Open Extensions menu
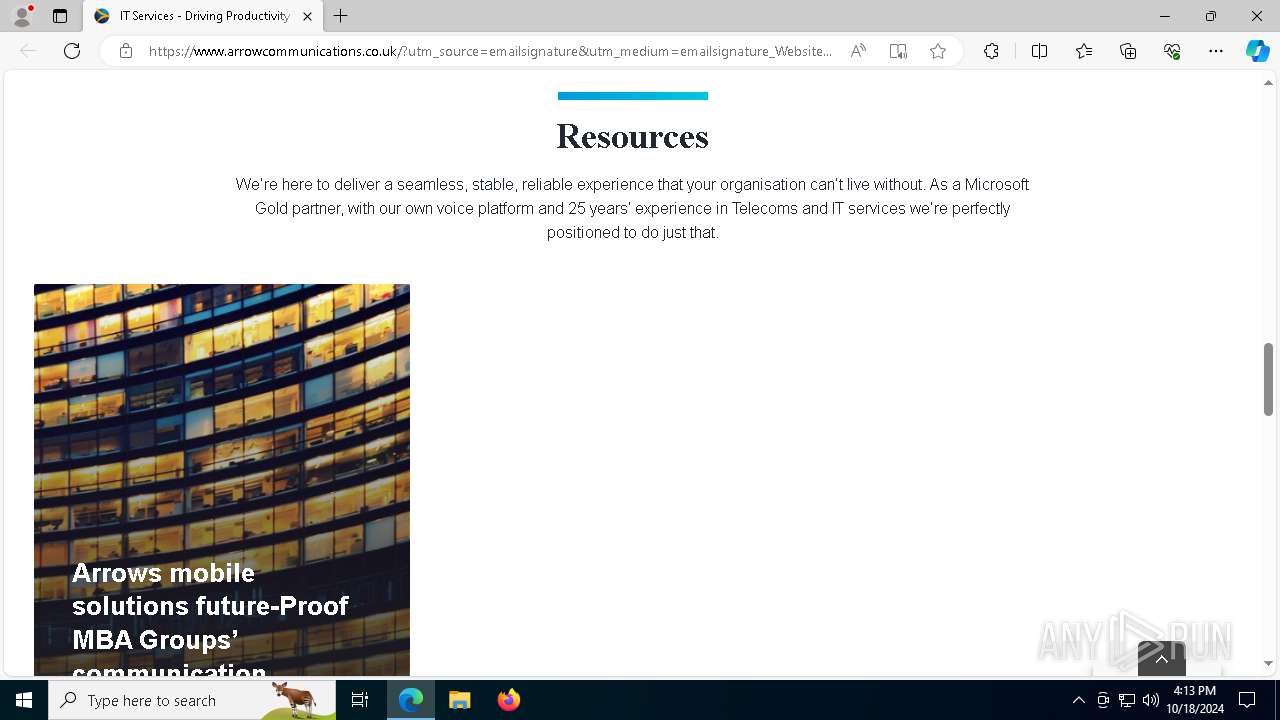1280x720 pixels. click(991, 51)
